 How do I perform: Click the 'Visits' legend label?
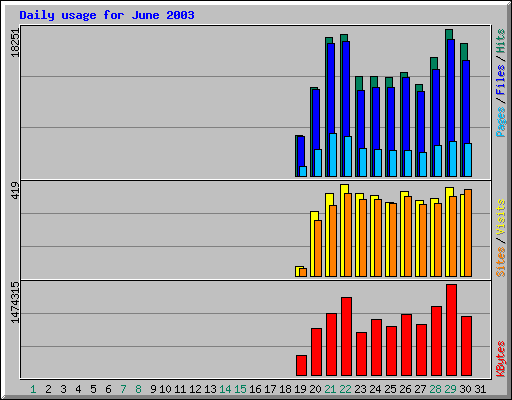500,217
